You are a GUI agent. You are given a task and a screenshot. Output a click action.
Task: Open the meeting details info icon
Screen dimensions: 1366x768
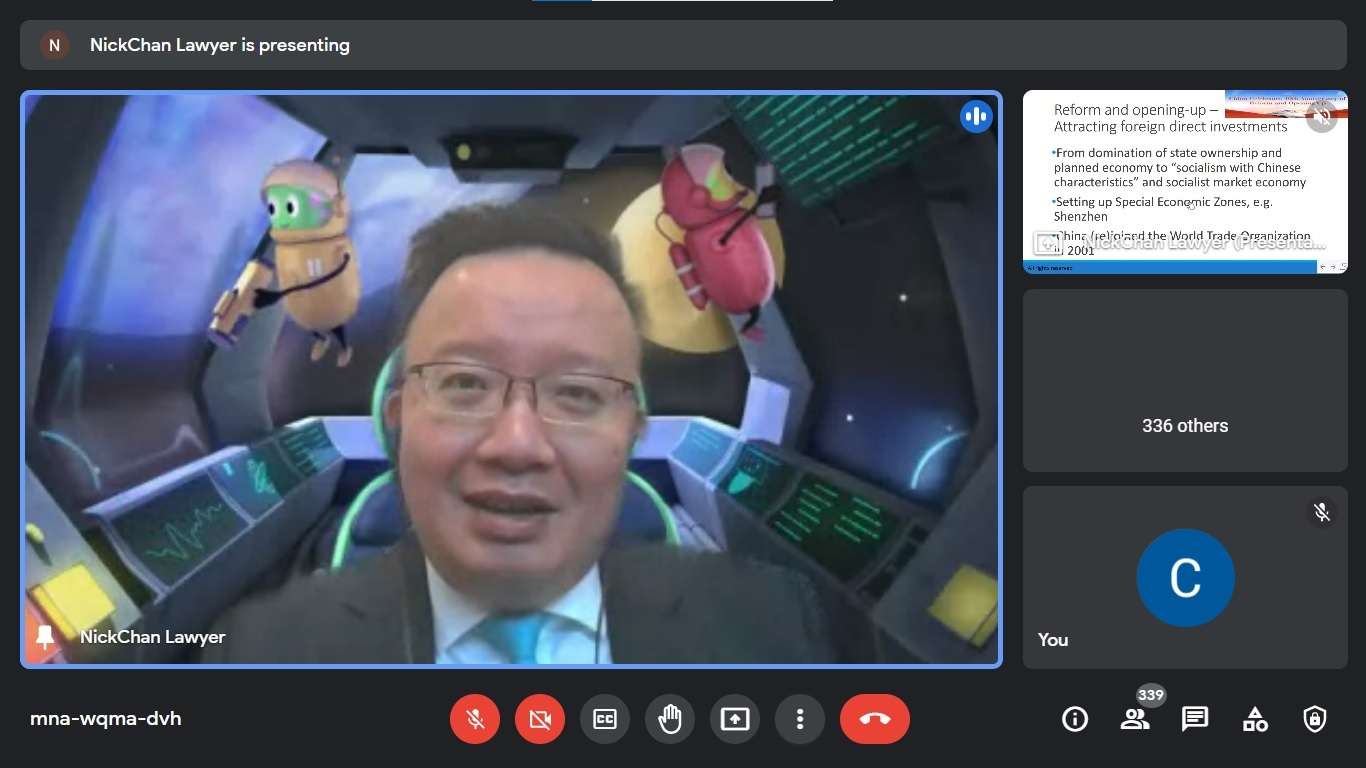(1075, 719)
